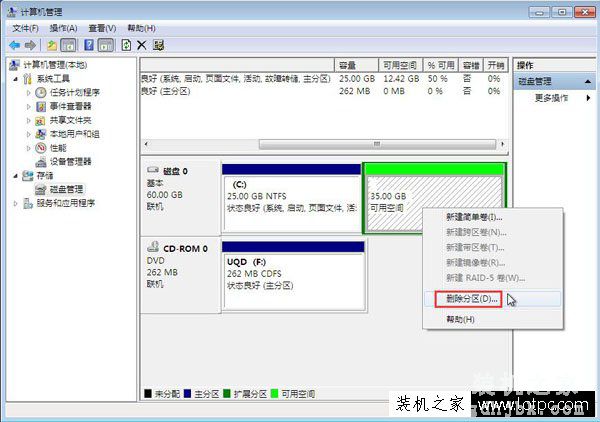Image resolution: width=600 pixels, height=422 pixels.
Task: Open the 操作(A) menu
Action: pyautogui.click(x=63, y=28)
